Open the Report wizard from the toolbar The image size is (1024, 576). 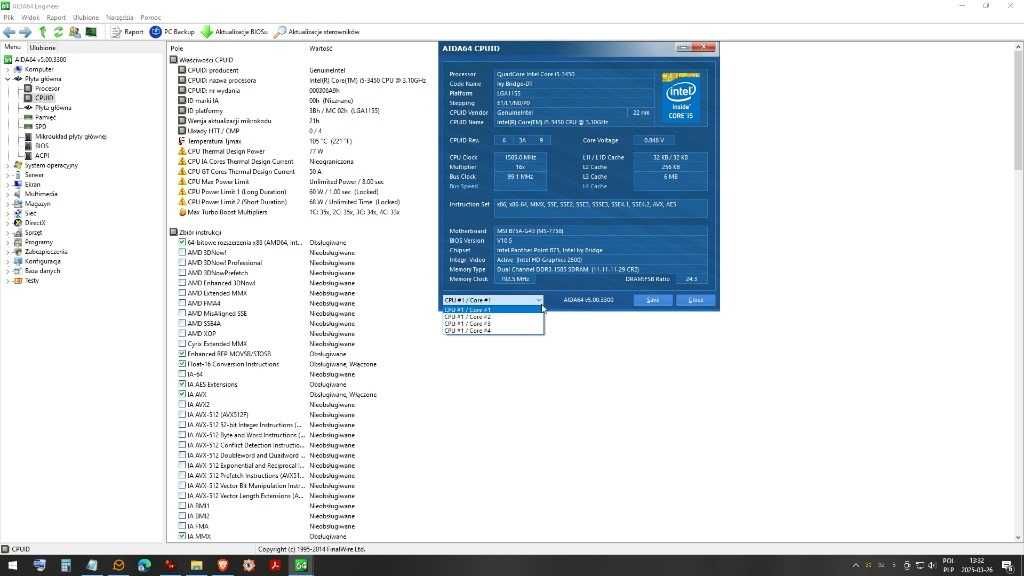[x=127, y=32]
